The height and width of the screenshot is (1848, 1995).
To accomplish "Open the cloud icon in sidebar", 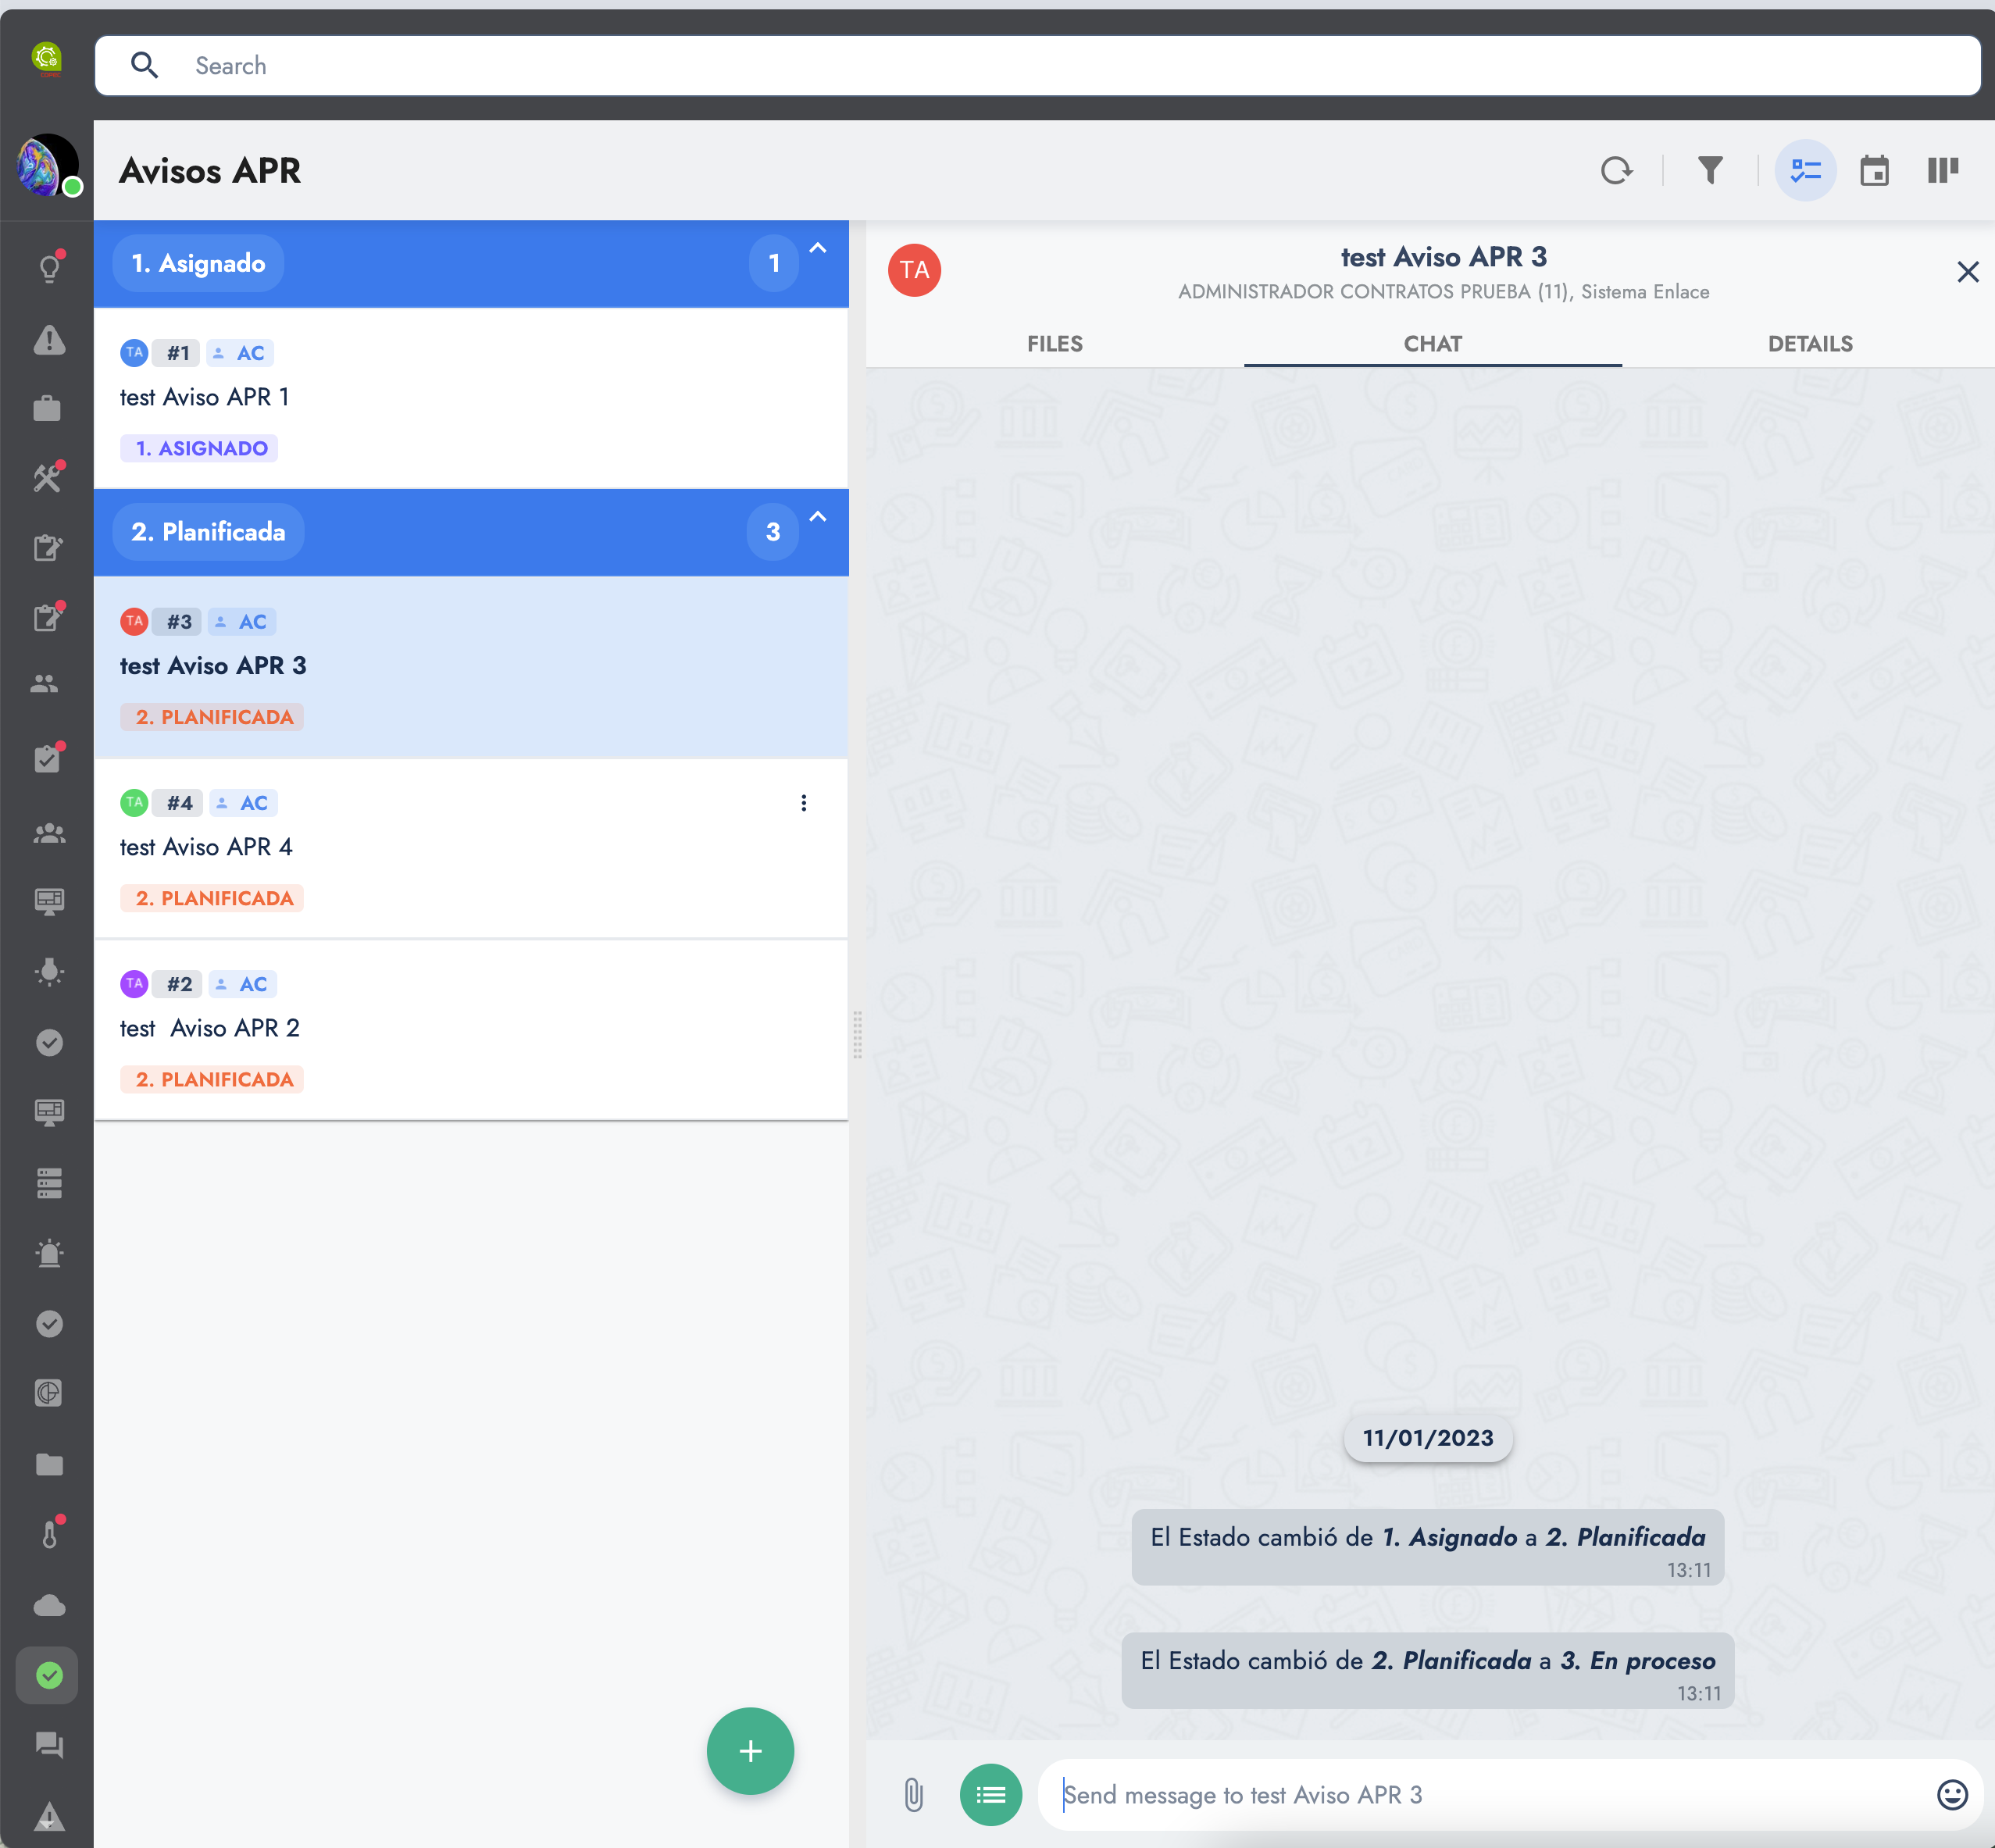I will (x=49, y=1605).
